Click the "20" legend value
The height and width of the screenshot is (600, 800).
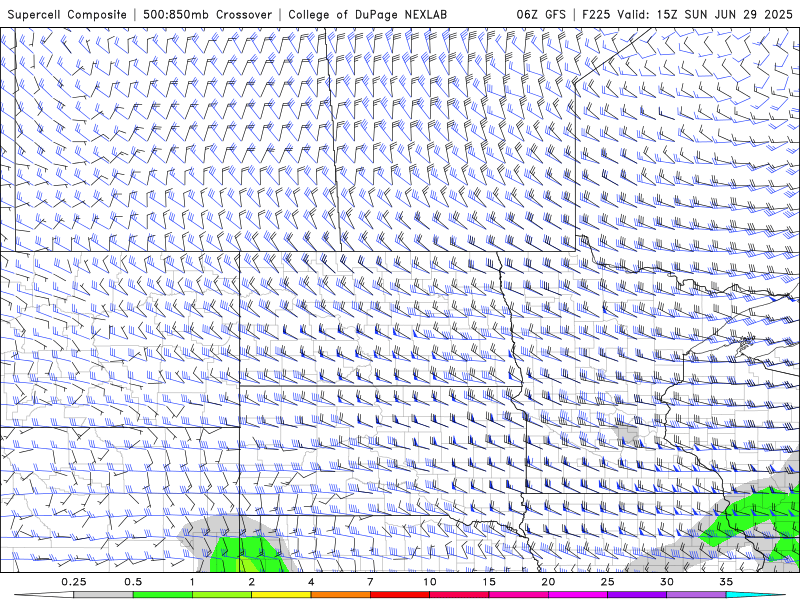pyautogui.click(x=548, y=582)
